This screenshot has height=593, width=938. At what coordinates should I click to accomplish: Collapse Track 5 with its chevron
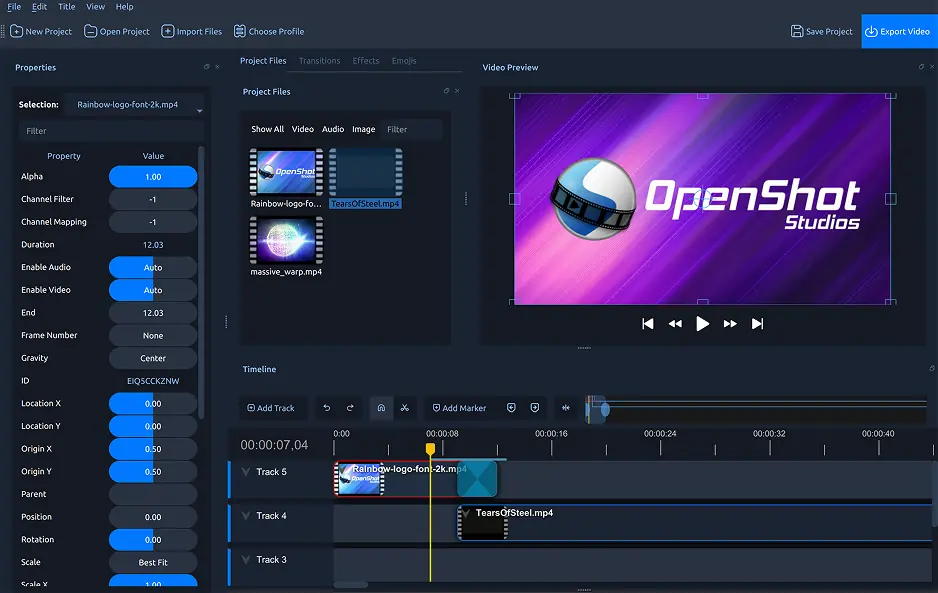tap(246, 472)
